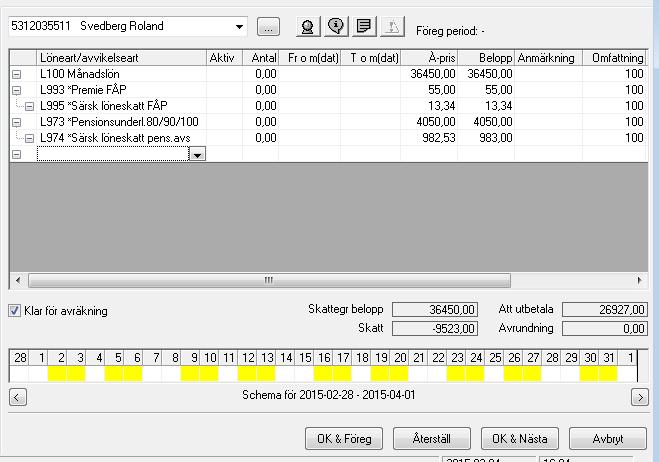
Task: Collapse the L974 *Särsk löneskatt pens.avs node
Action: (x=29, y=138)
